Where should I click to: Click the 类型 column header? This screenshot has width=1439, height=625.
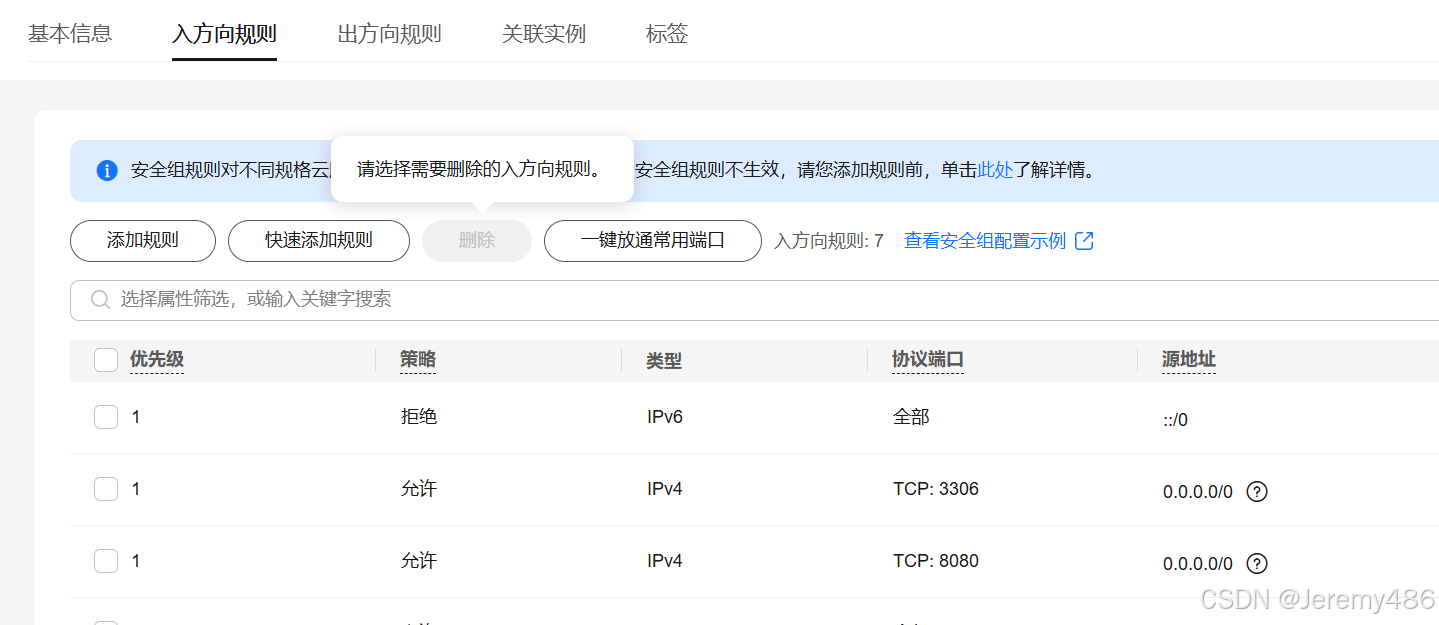(x=664, y=361)
